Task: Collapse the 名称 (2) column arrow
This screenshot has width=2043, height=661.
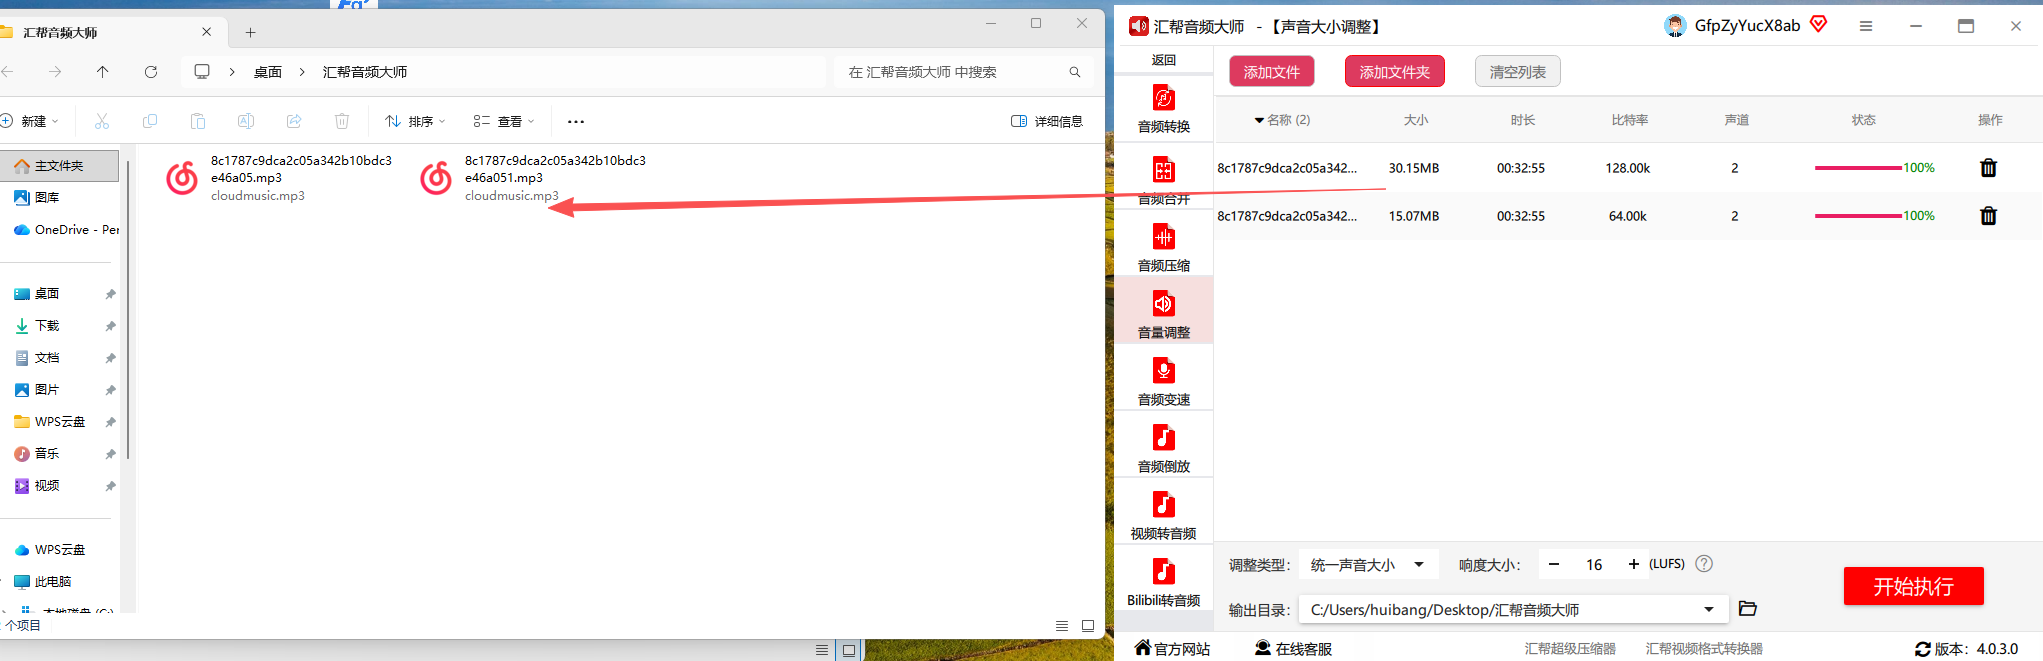Action: (1259, 120)
